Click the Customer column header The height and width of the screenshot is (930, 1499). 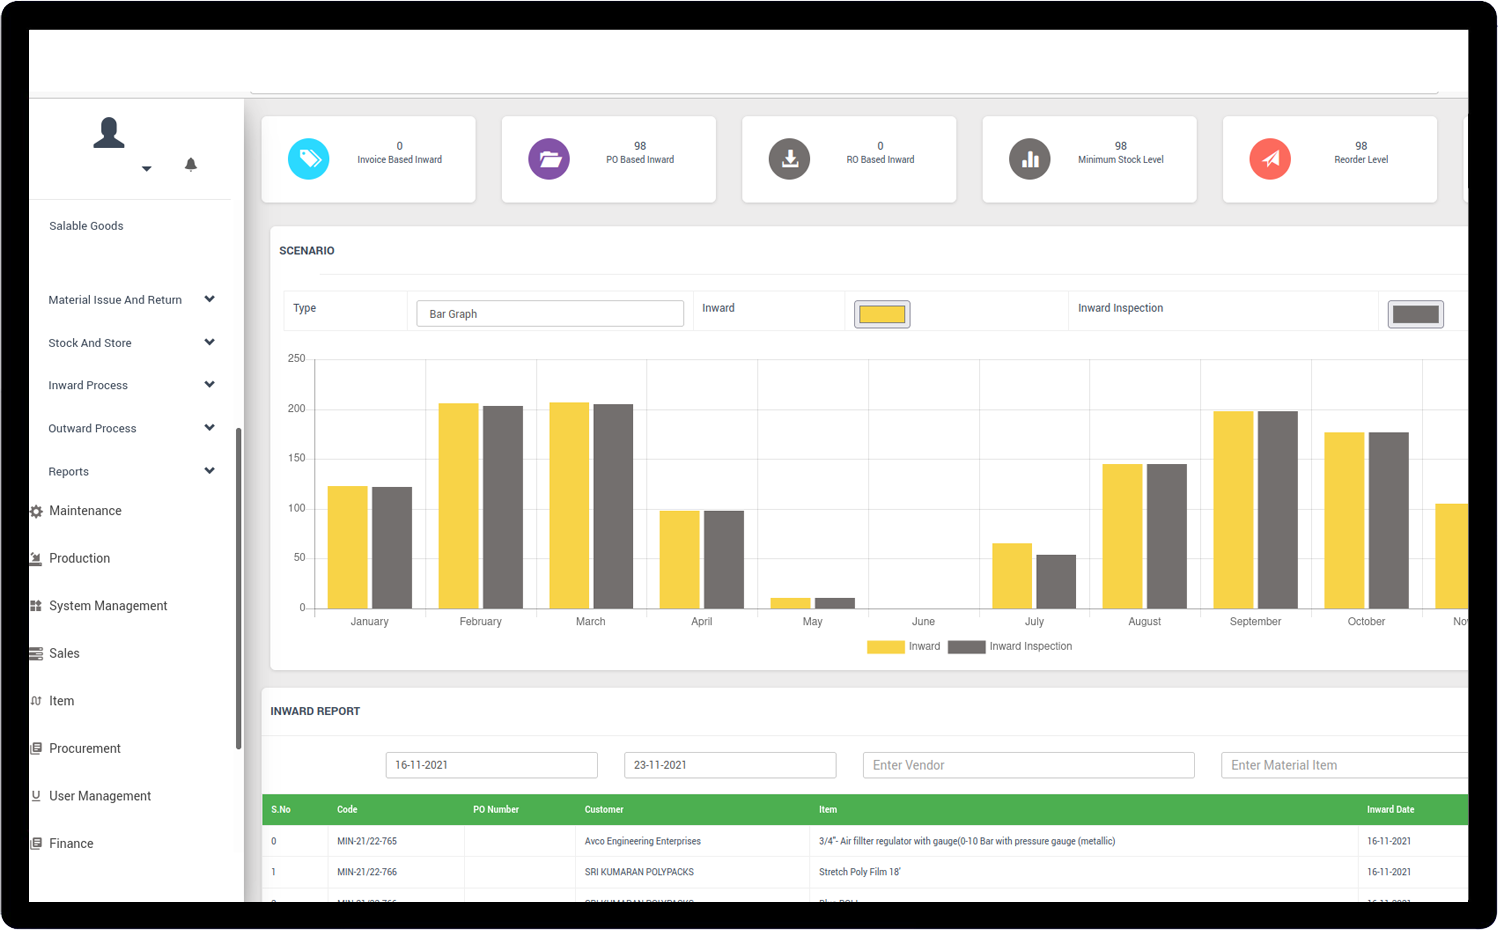[604, 810]
